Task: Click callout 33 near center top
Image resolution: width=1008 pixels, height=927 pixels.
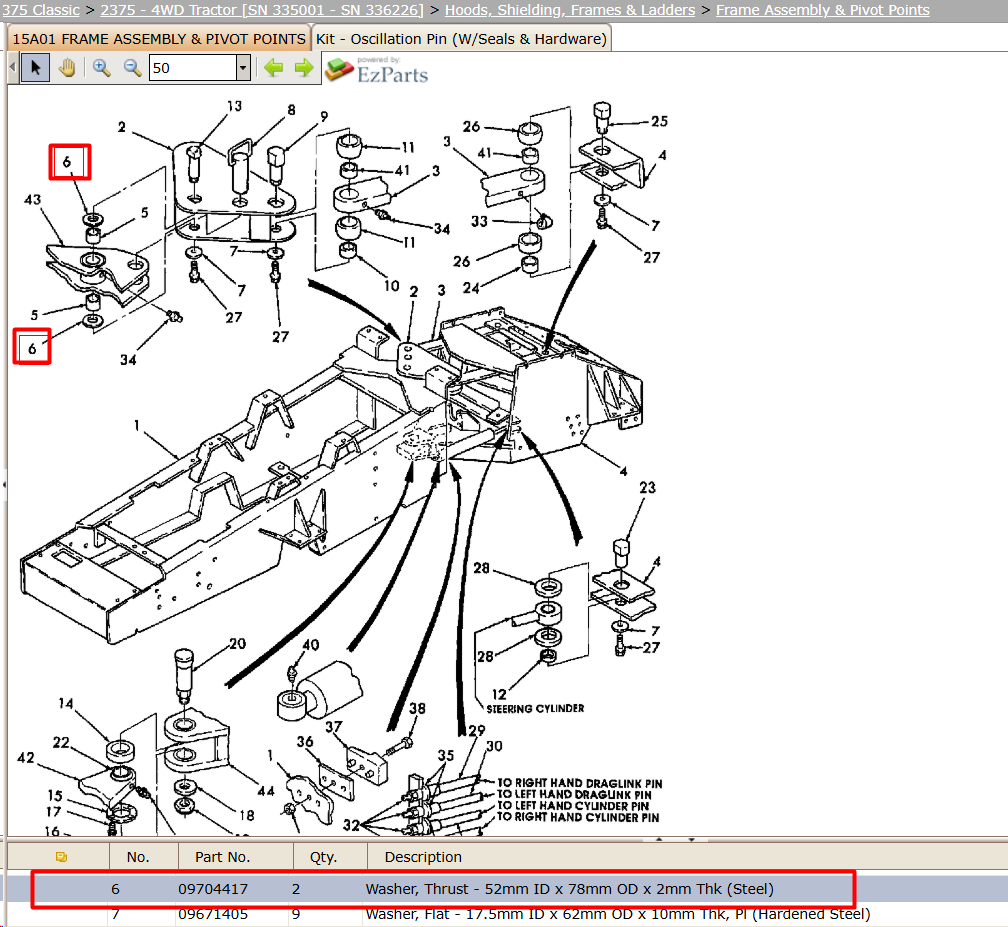Action: point(479,222)
